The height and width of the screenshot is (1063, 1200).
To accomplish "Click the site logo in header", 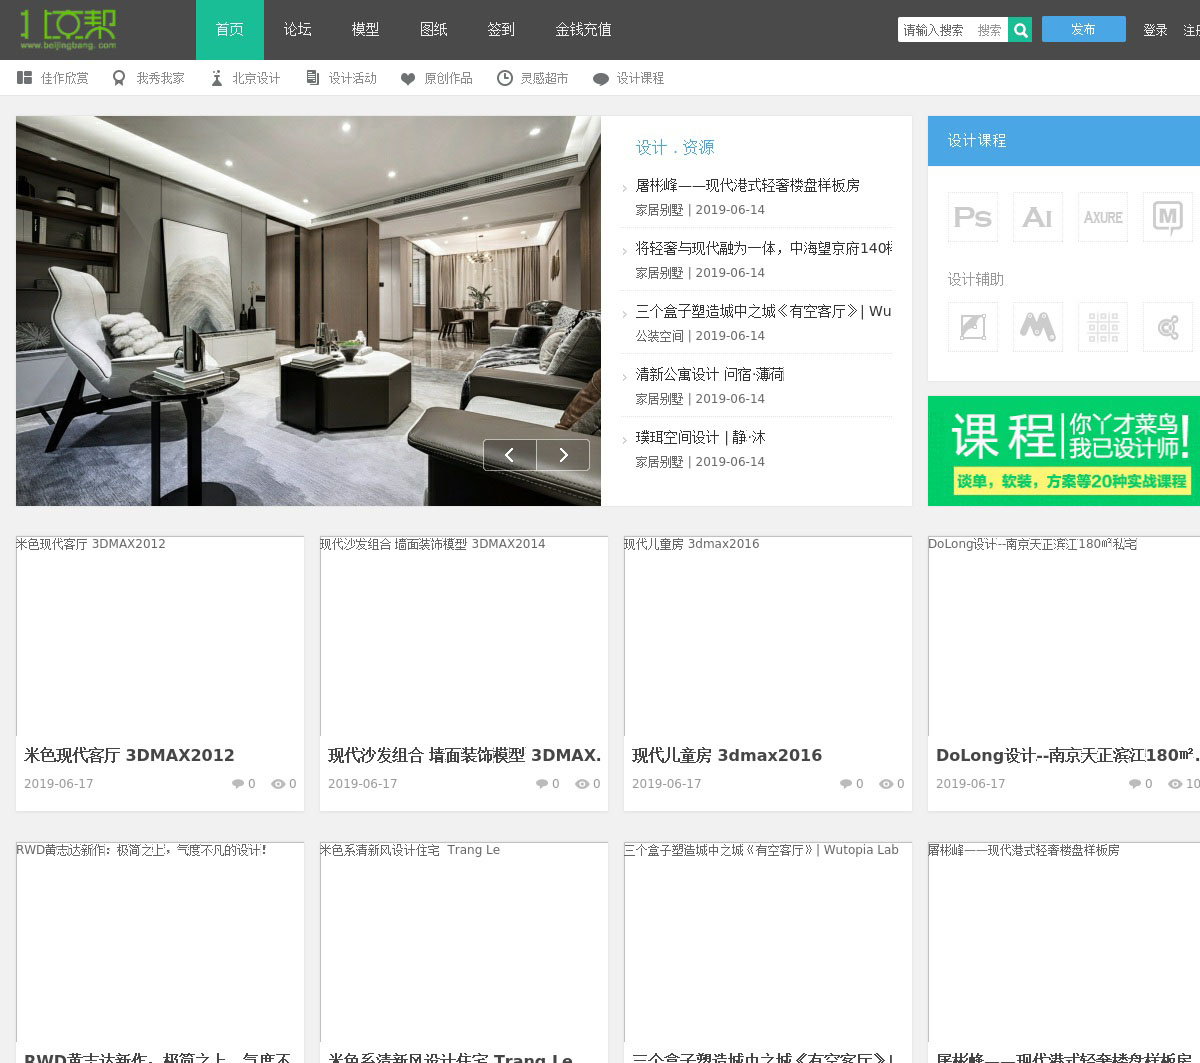I will pyautogui.click(x=68, y=30).
